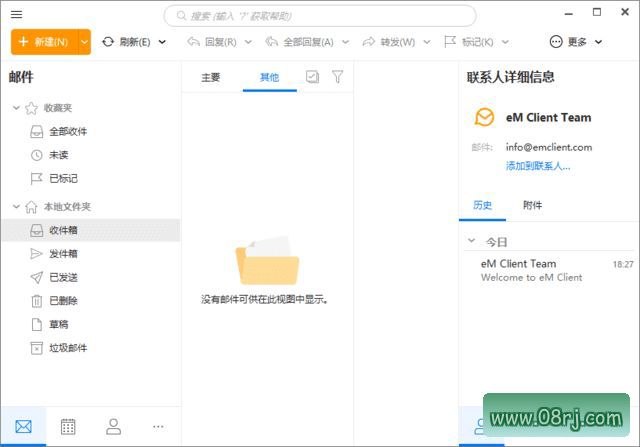Switch to the 其他 tab
Viewport: 640px width, 447px height.
(269, 77)
